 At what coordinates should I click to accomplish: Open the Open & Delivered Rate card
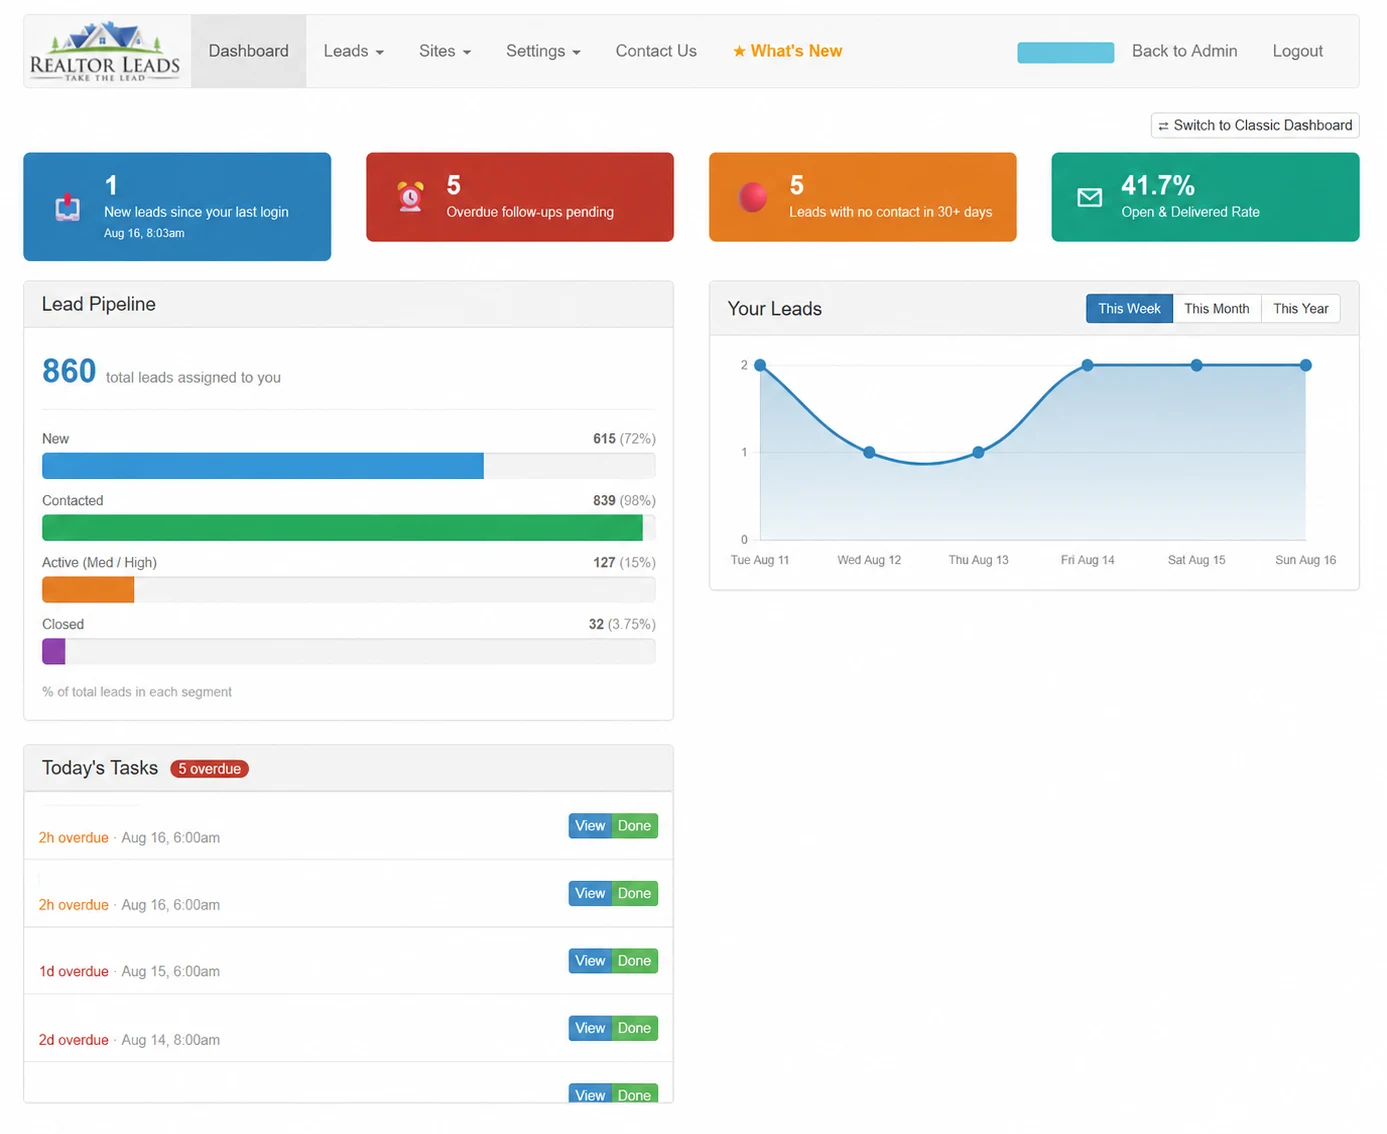point(1205,197)
